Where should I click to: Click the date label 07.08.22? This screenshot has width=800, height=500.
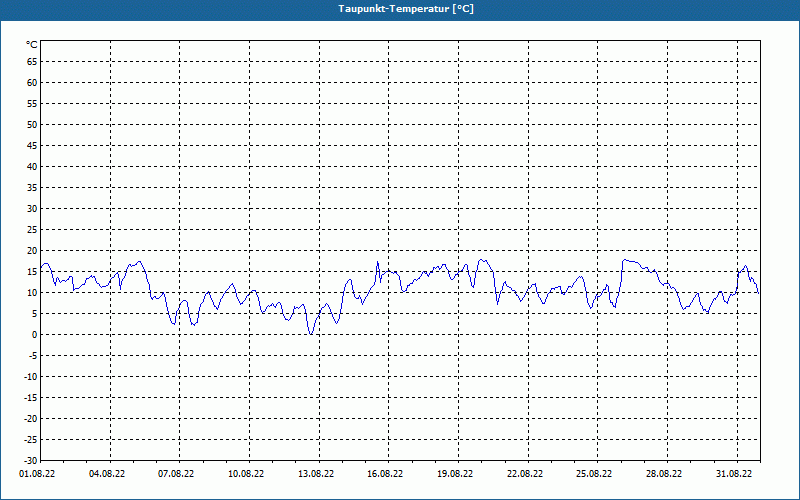coord(176,474)
